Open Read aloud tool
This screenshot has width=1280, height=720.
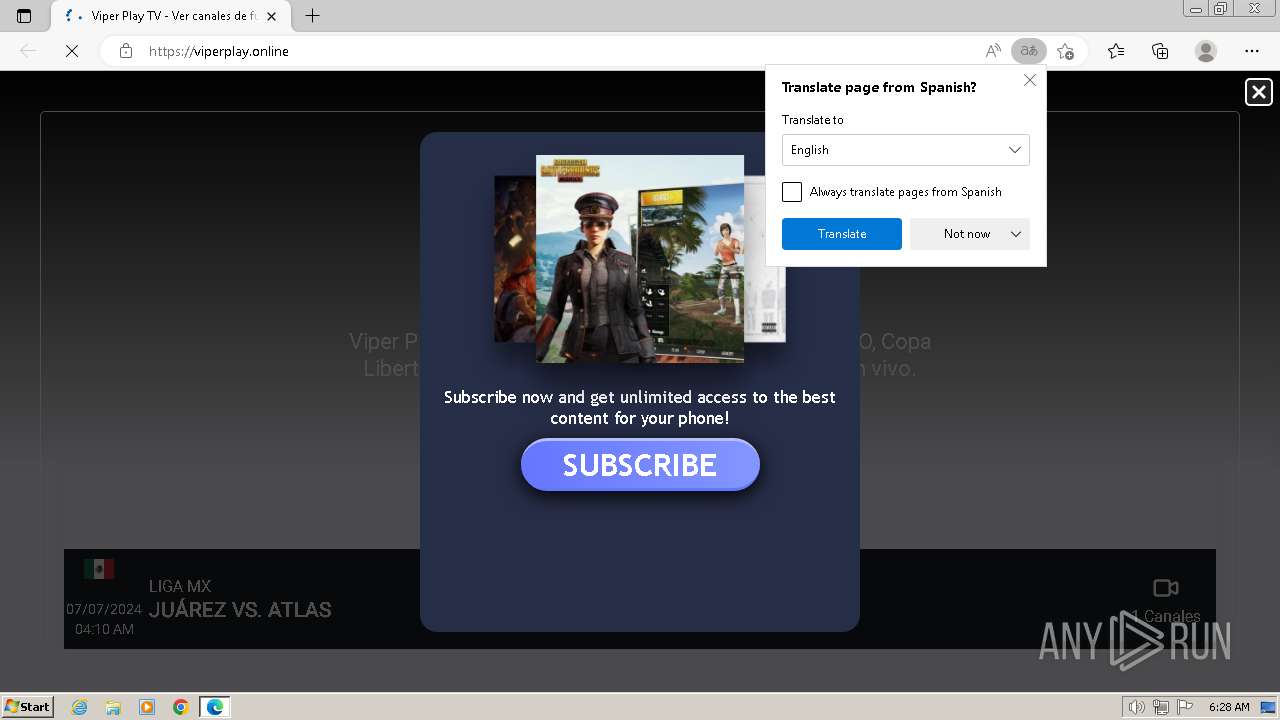pos(993,51)
